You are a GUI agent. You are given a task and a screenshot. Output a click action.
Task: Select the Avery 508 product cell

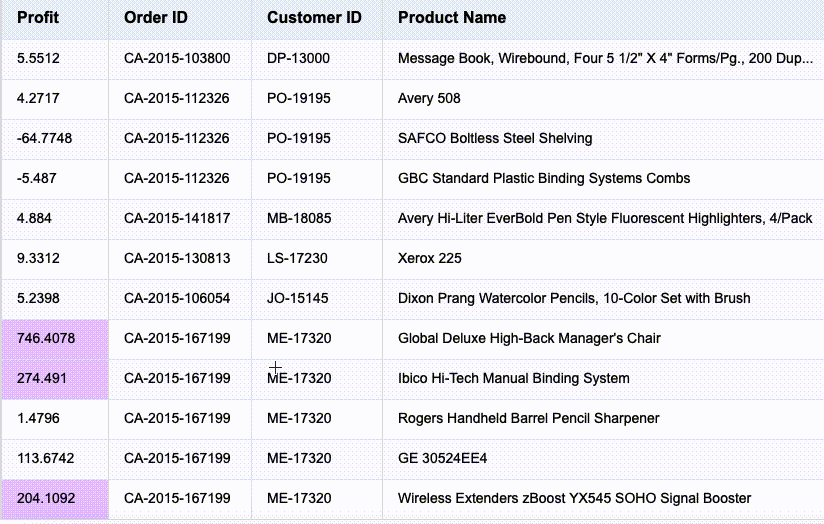pyautogui.click(x=429, y=98)
